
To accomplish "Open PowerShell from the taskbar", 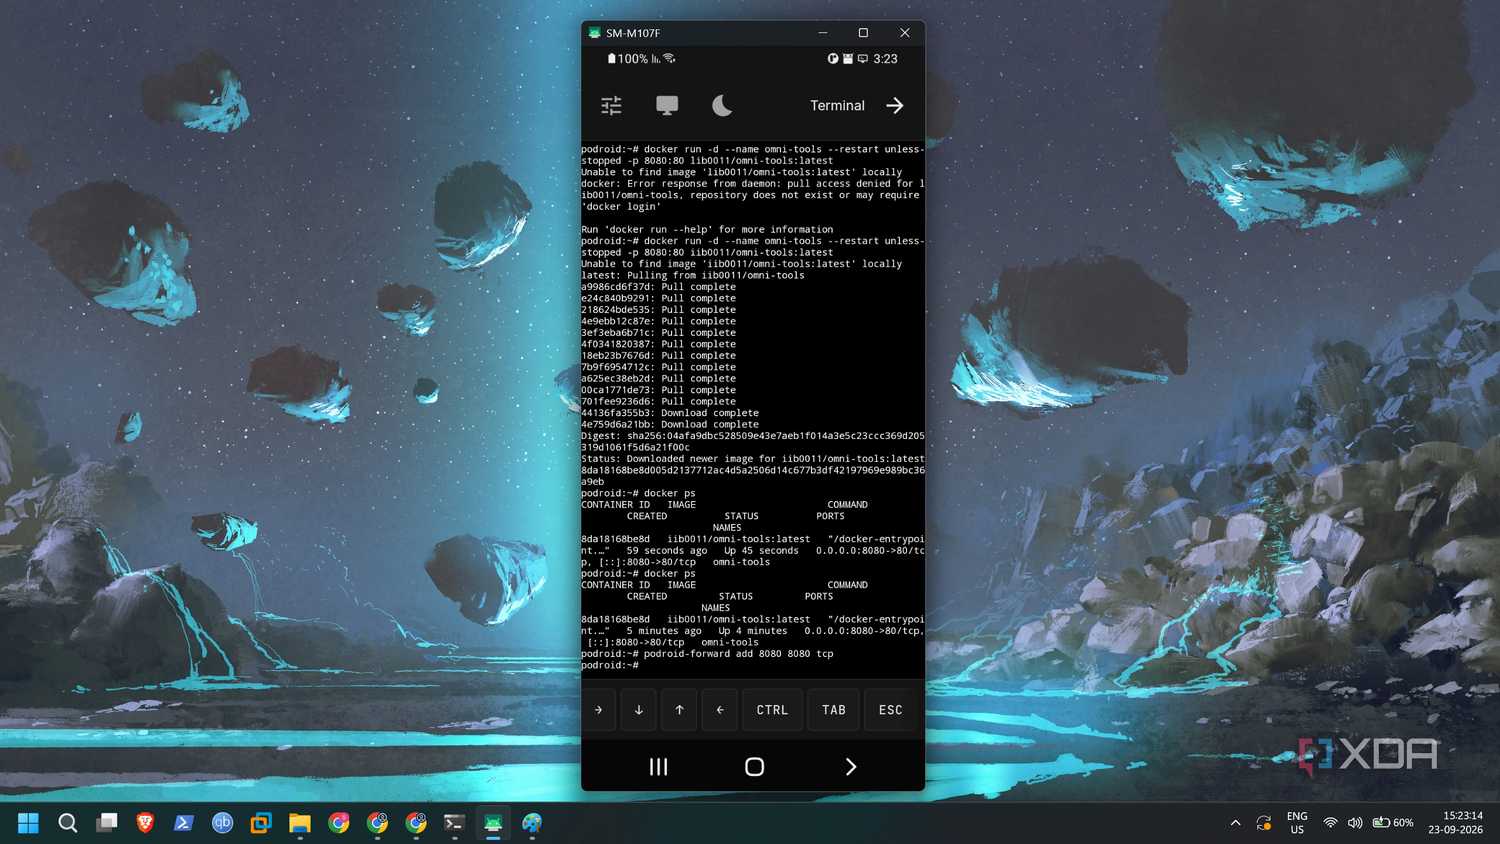I will coord(183,823).
